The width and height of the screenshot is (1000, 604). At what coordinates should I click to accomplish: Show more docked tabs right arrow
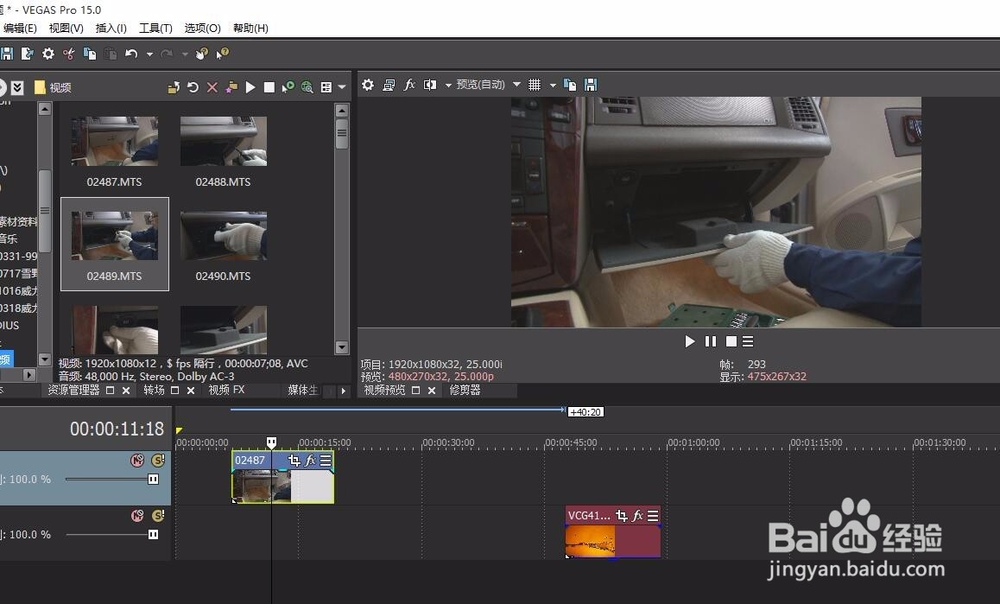(x=343, y=391)
